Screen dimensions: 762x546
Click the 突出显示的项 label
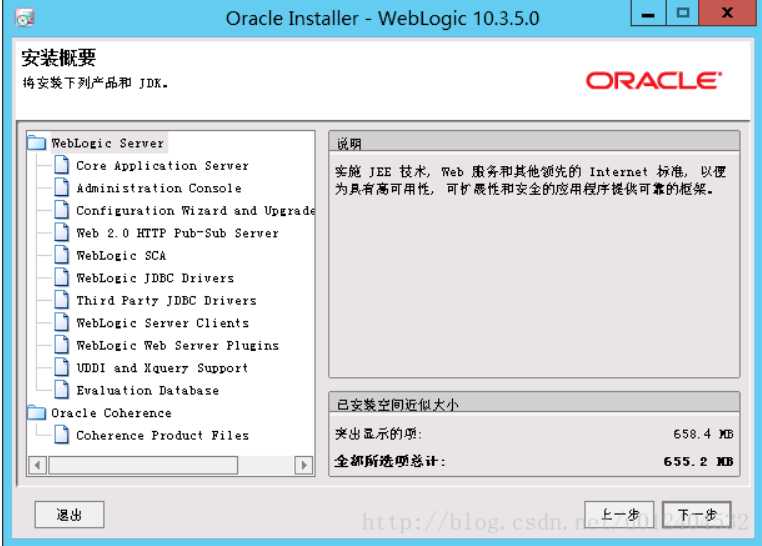[x=378, y=434]
